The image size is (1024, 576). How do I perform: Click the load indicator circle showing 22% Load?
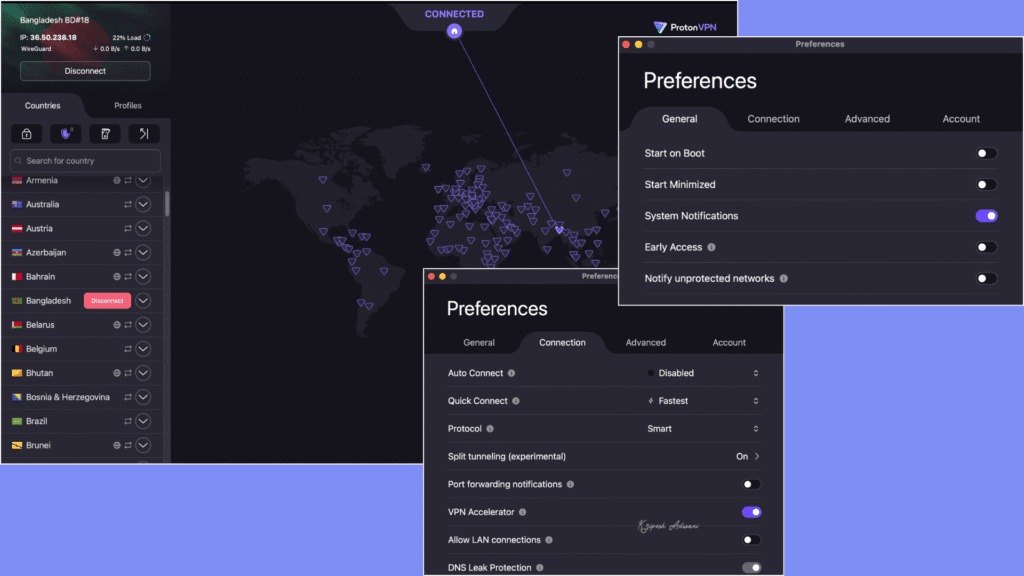click(147, 37)
